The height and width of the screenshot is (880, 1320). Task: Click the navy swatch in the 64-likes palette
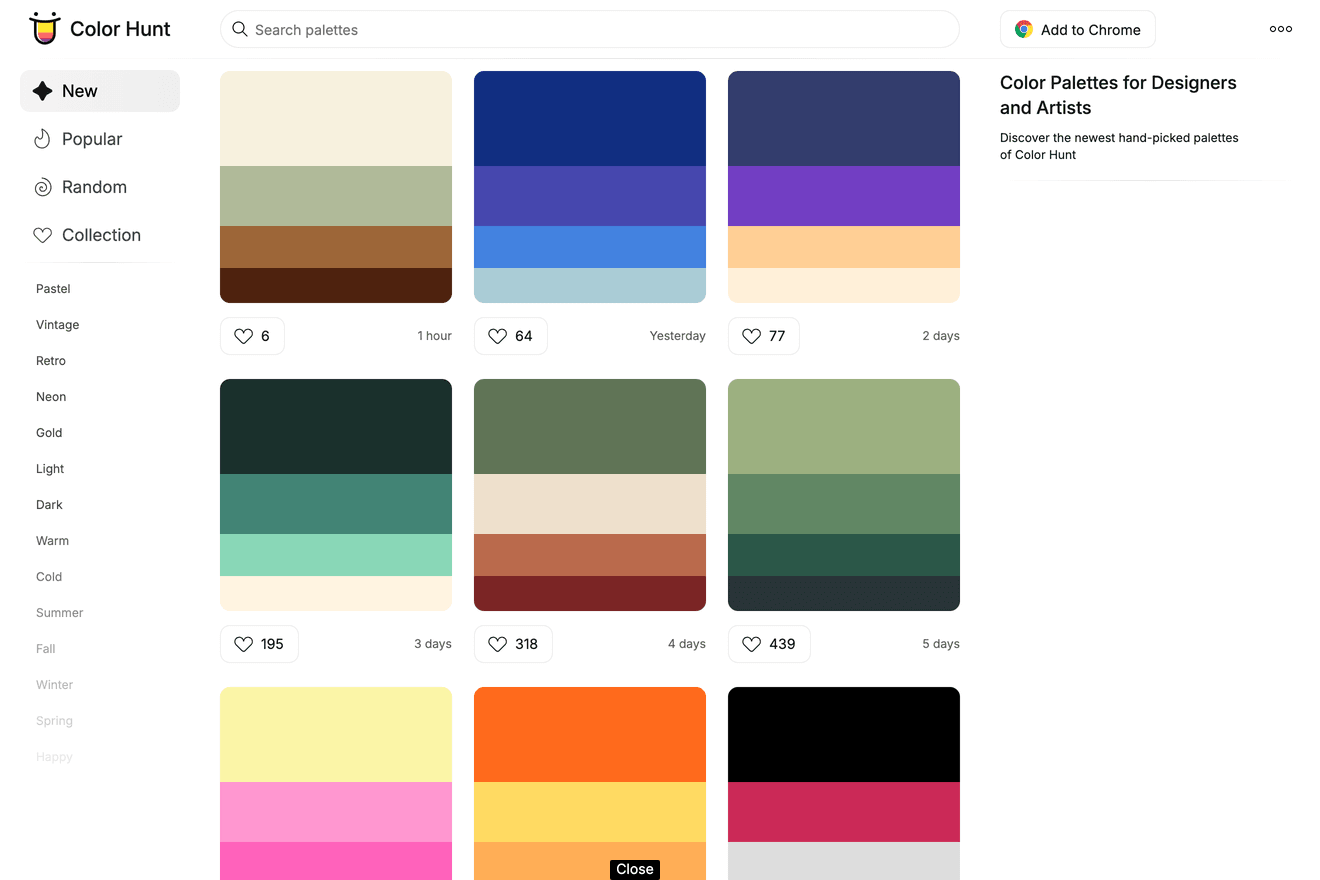coord(590,118)
